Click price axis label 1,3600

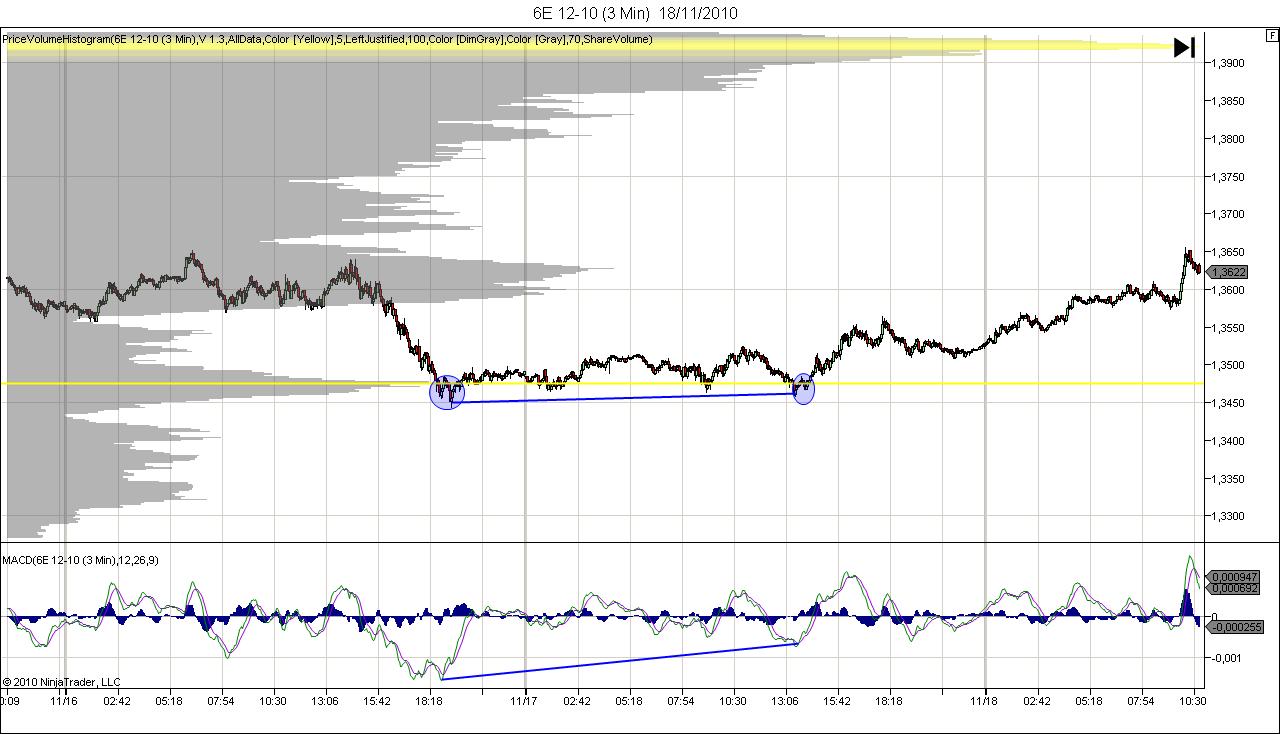click(x=1229, y=290)
